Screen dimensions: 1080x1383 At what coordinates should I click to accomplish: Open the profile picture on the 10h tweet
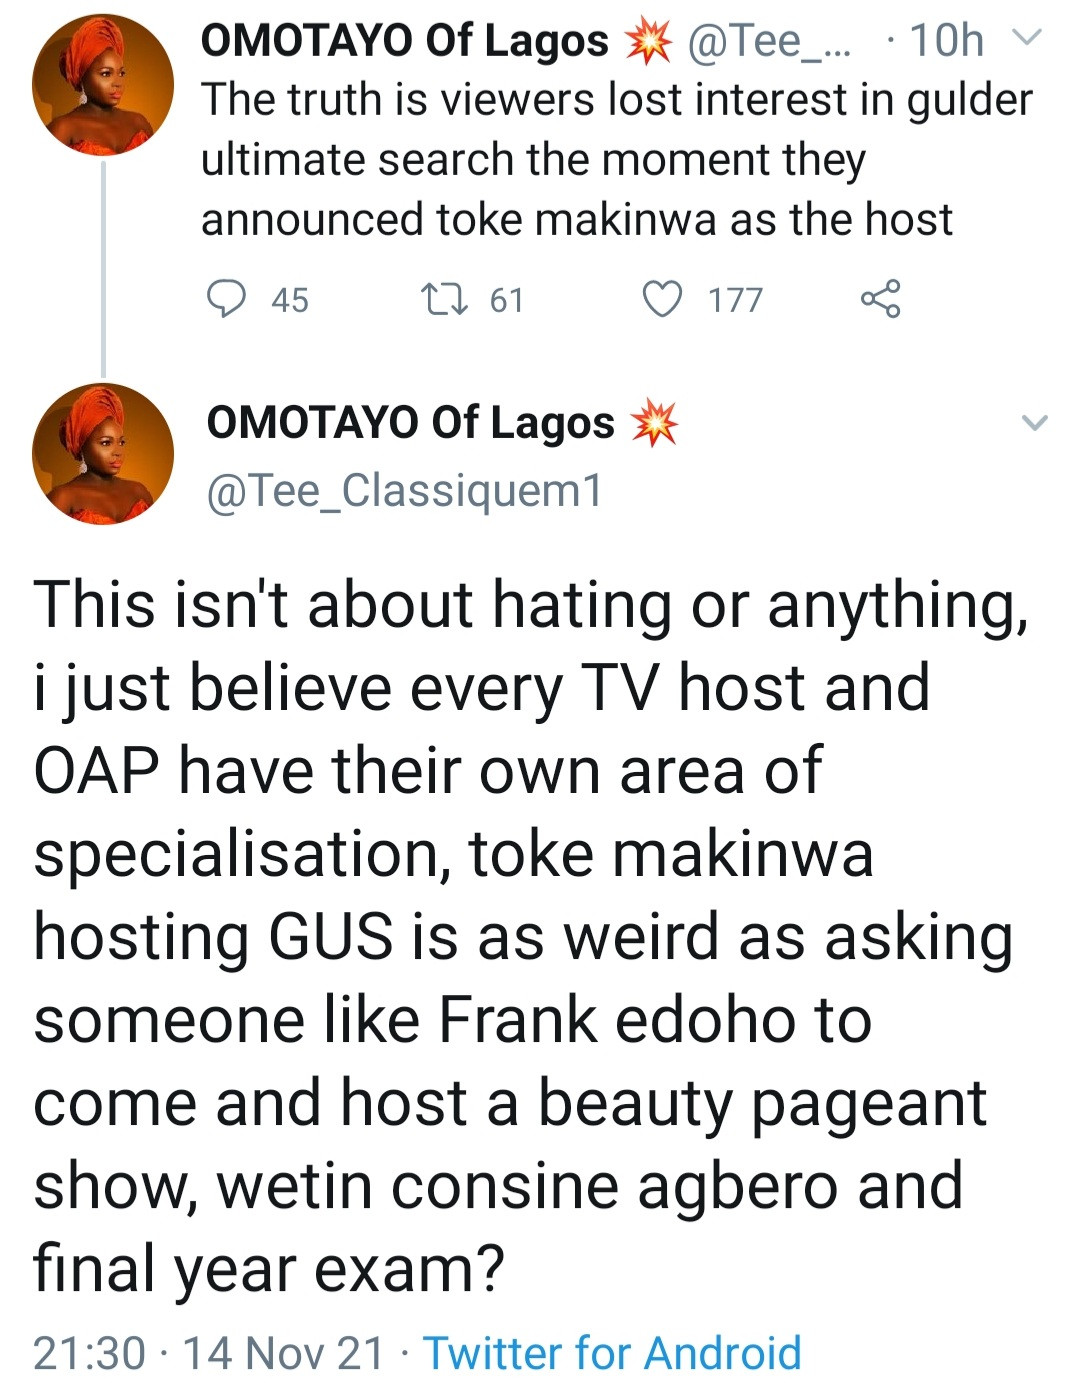(x=103, y=85)
